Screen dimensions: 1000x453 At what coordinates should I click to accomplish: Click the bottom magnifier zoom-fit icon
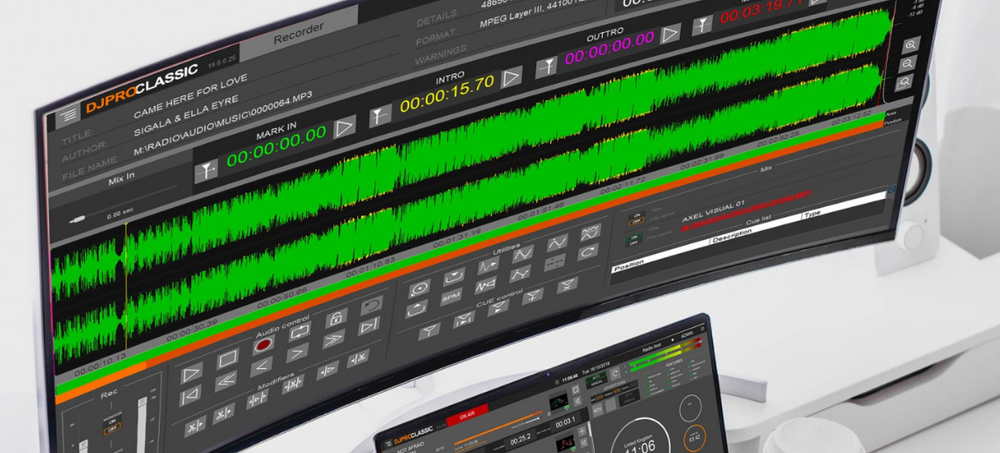pos(904,82)
